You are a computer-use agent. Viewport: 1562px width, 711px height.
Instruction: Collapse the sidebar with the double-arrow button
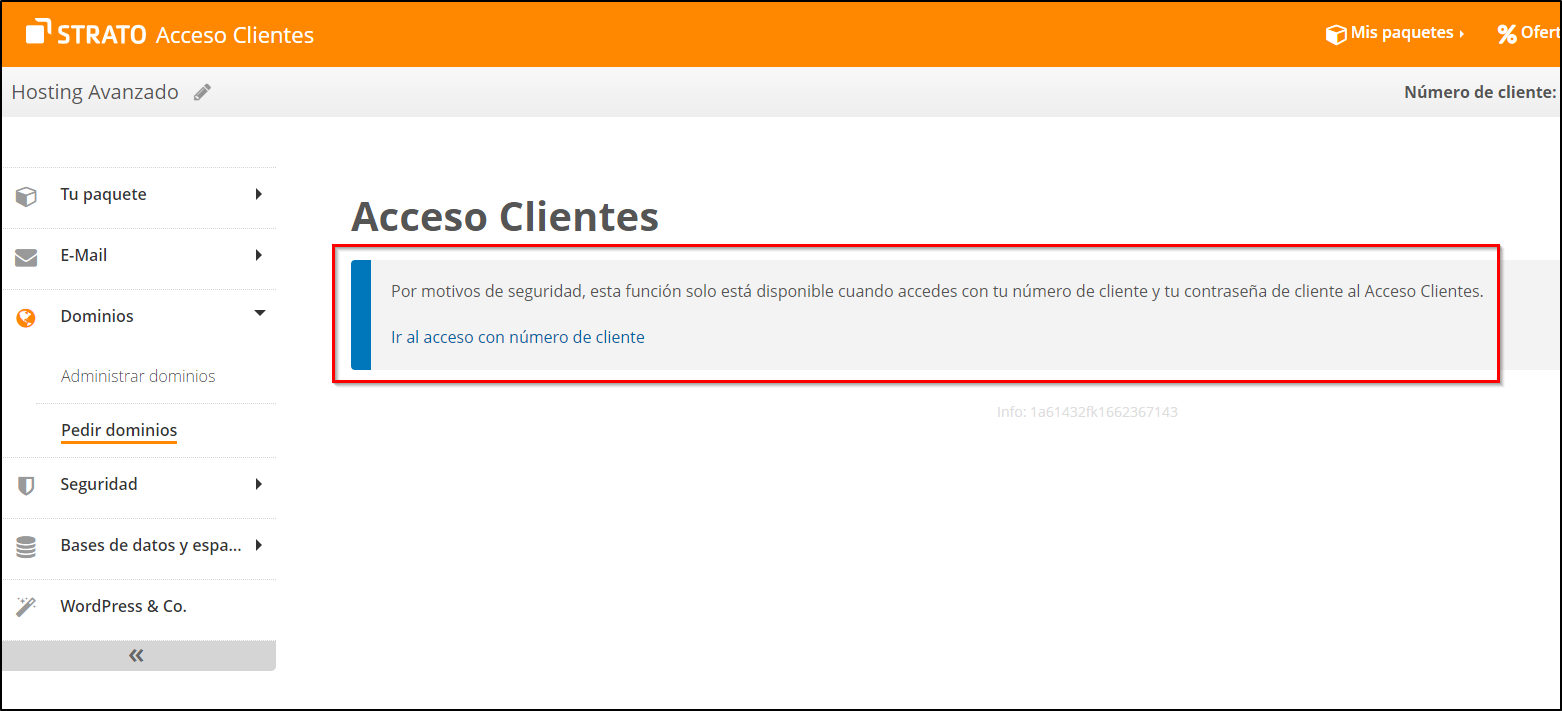tap(138, 655)
